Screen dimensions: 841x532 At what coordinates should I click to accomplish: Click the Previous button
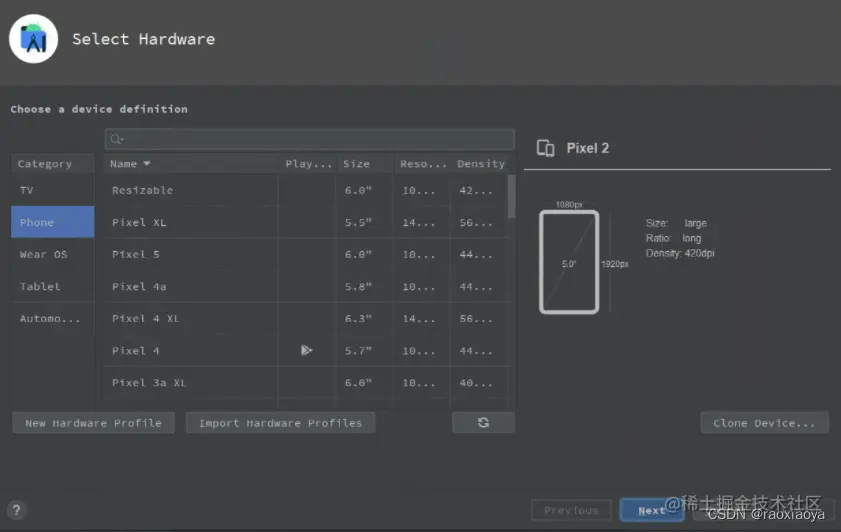coord(571,510)
